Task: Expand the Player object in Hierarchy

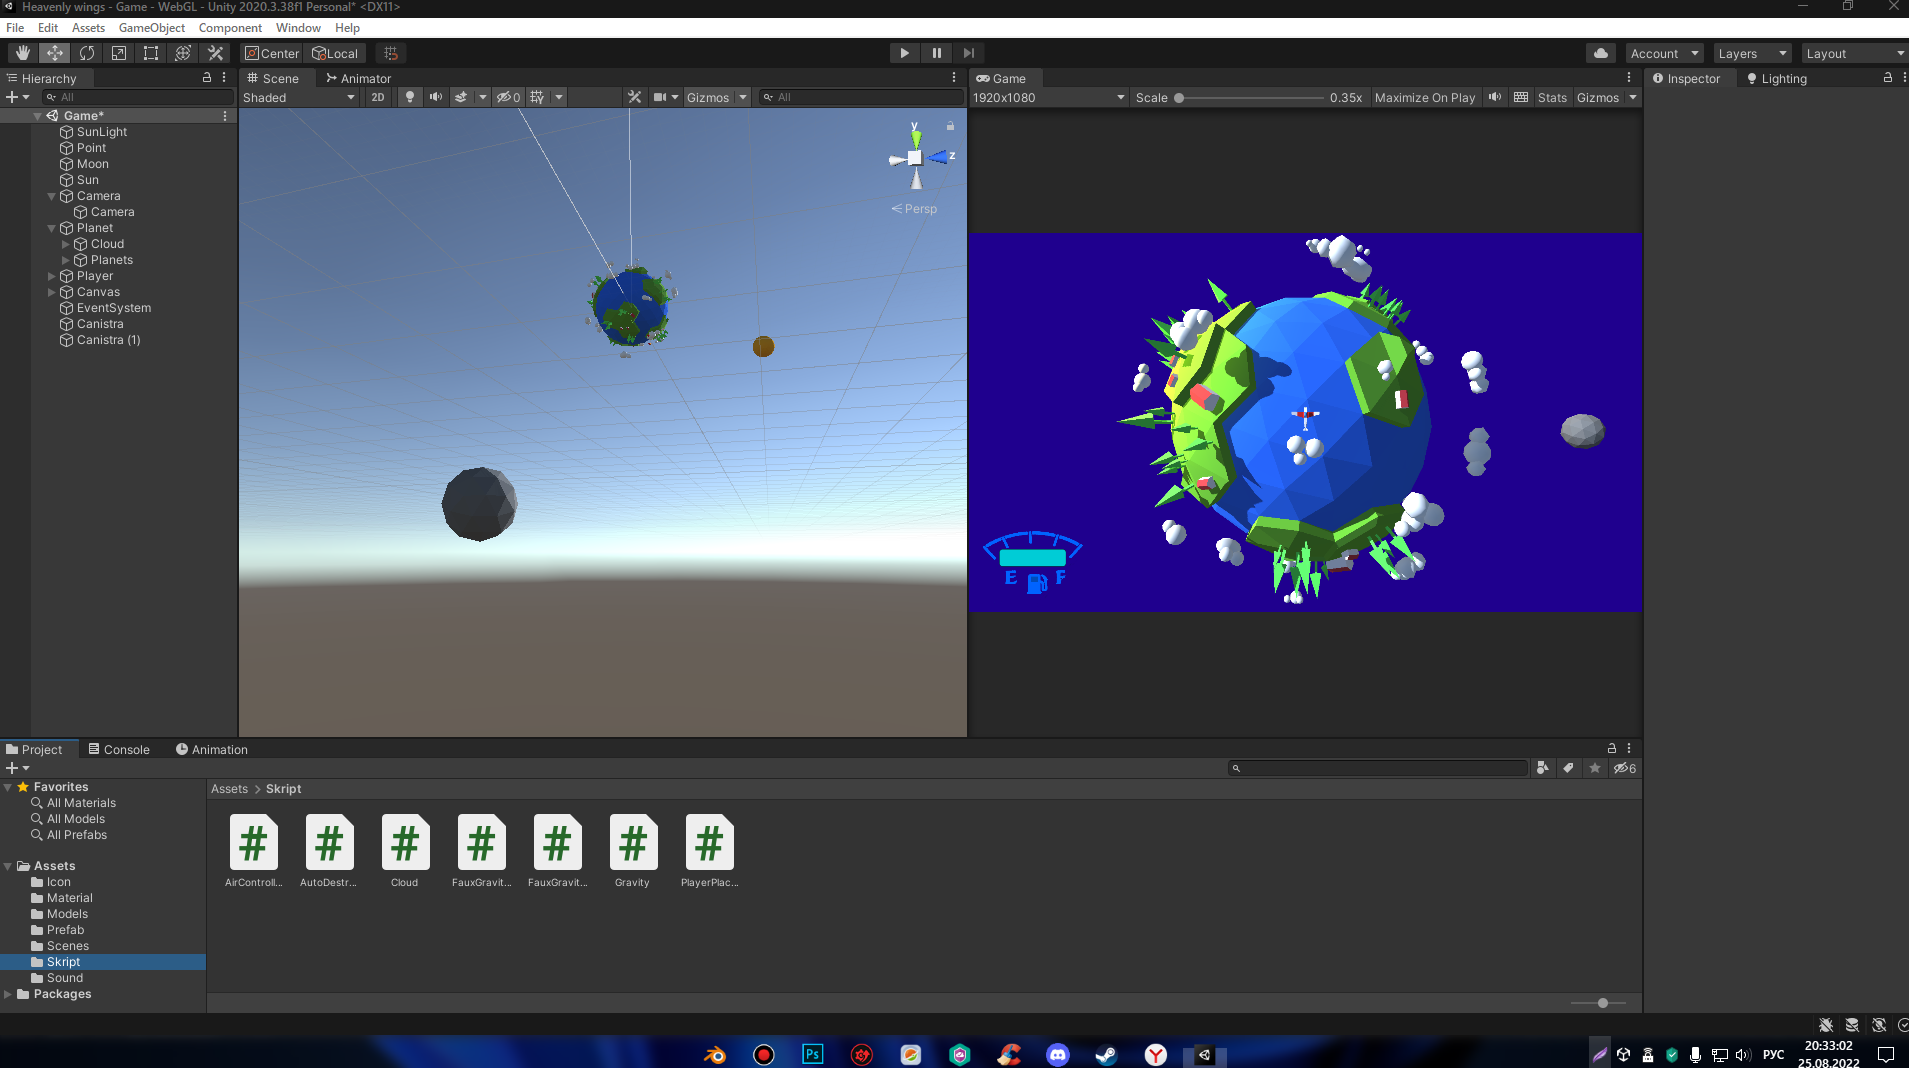Action: pyautogui.click(x=52, y=276)
